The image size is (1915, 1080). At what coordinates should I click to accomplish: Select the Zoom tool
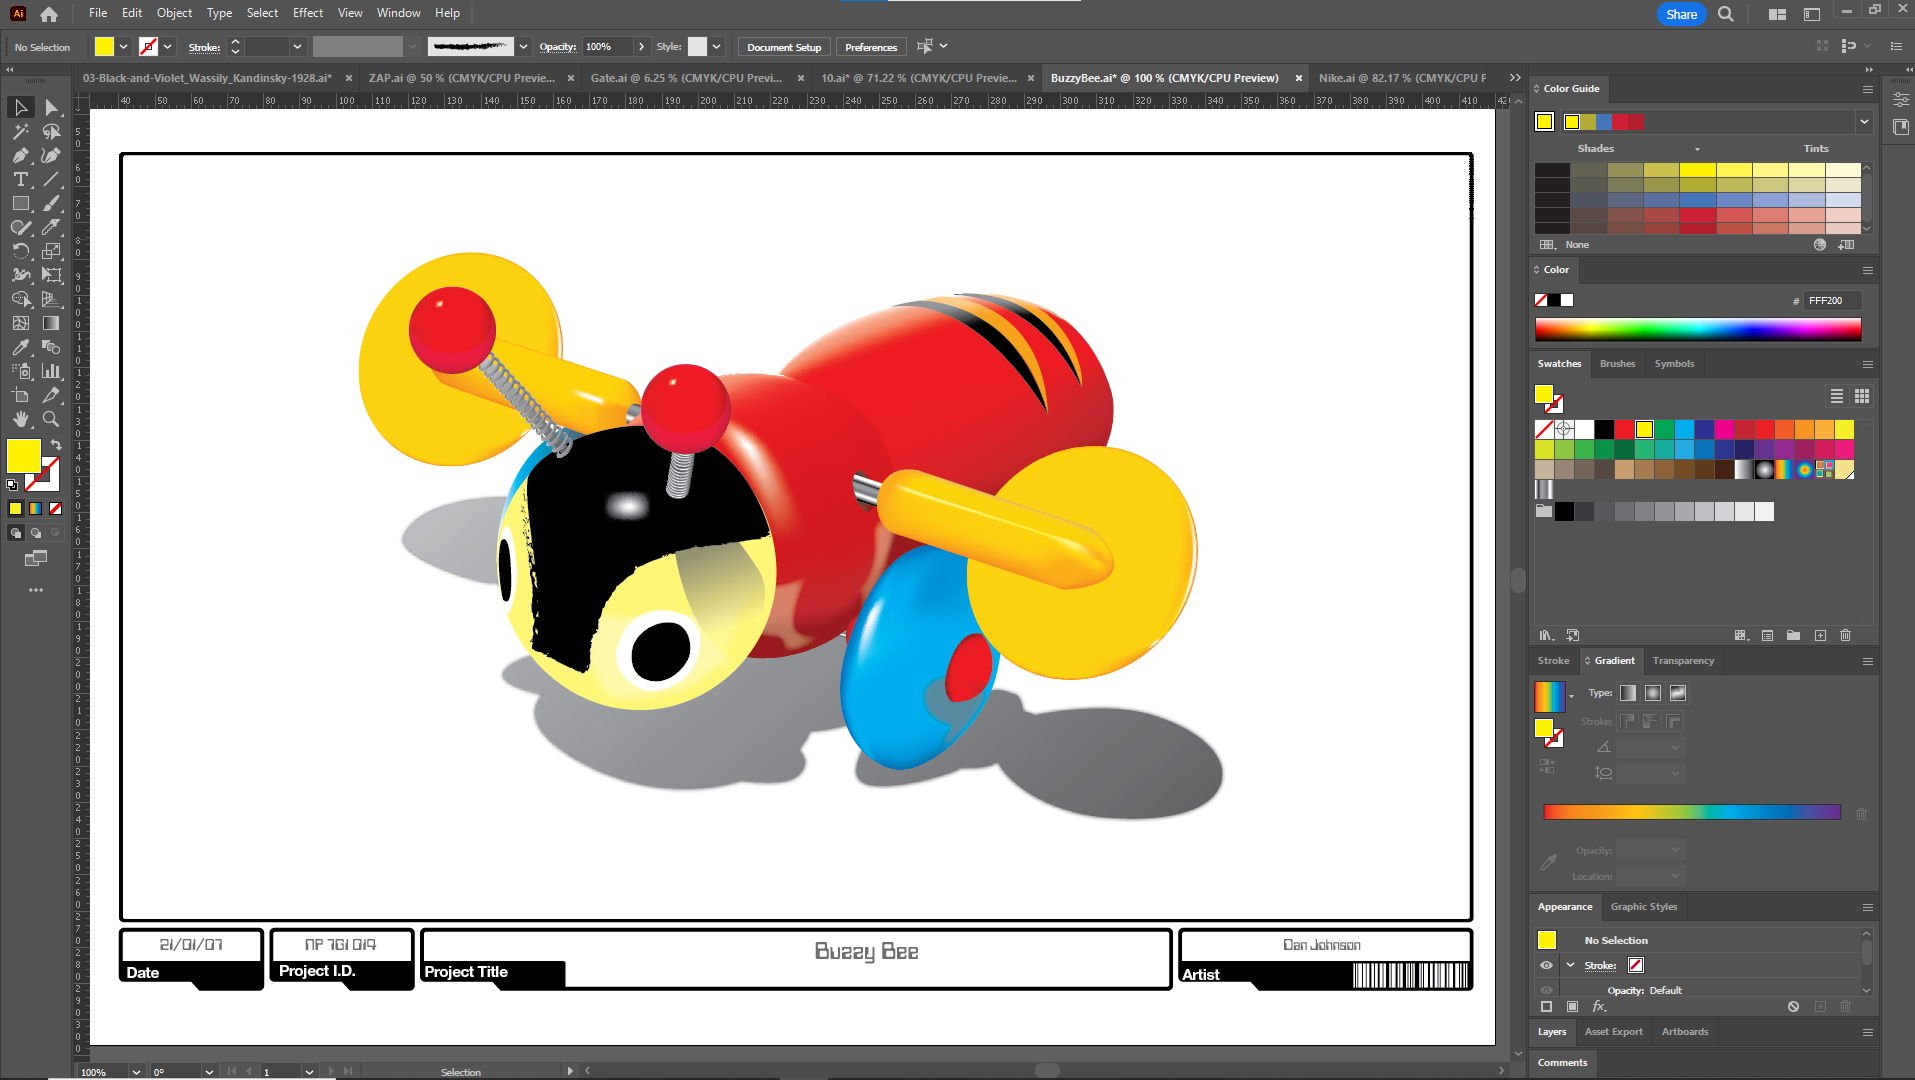click(x=51, y=419)
